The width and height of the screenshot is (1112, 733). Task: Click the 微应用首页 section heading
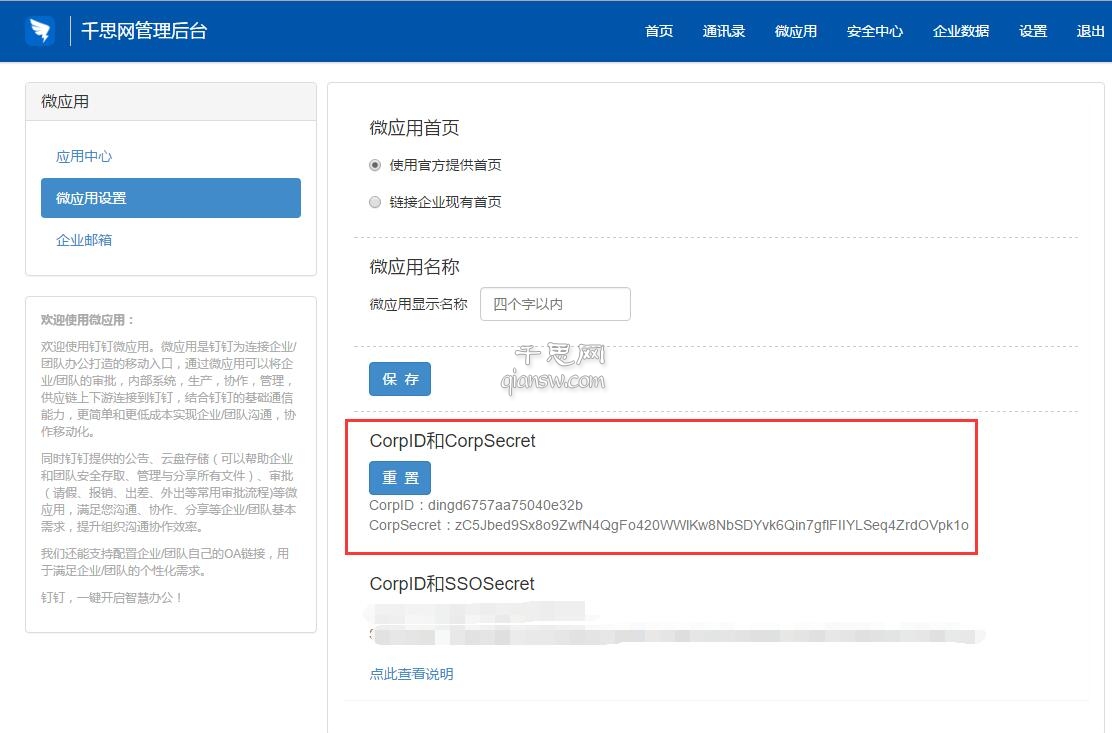[x=414, y=128]
